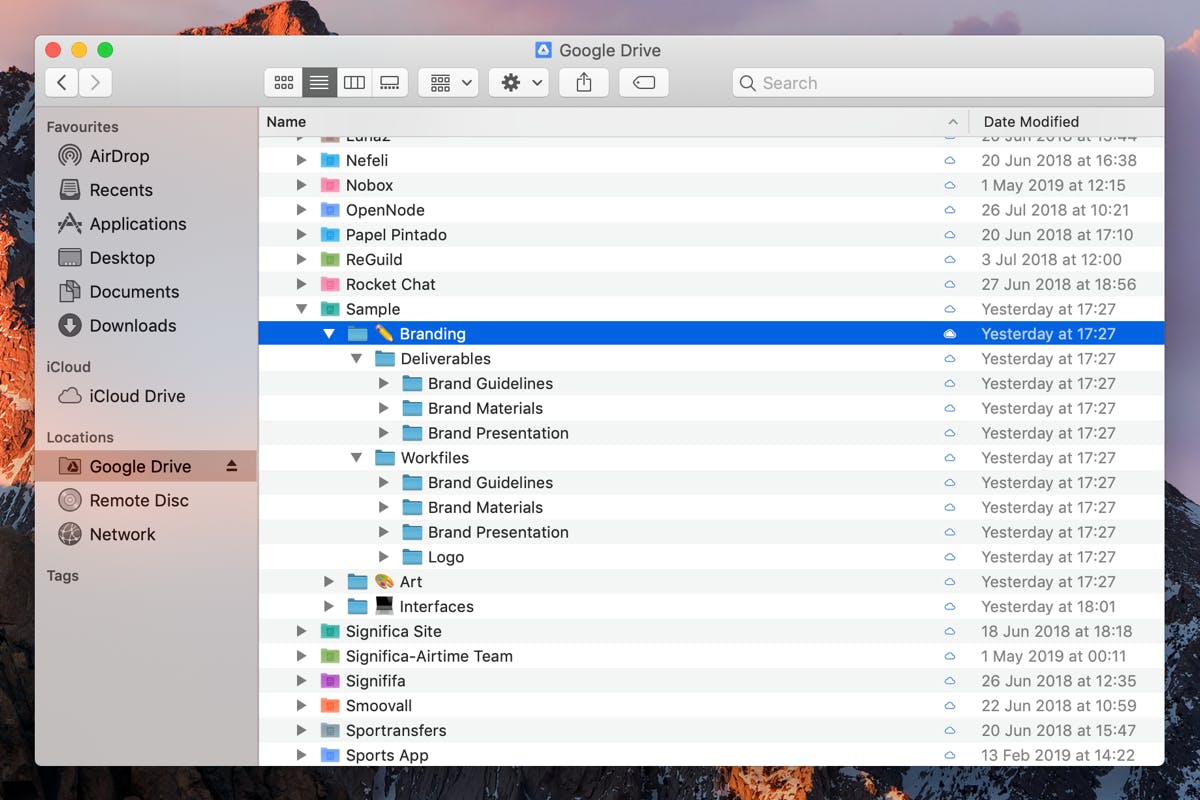1200x800 pixels.
Task: Click the Workfiles folder icon
Action: pyautogui.click(x=385, y=458)
